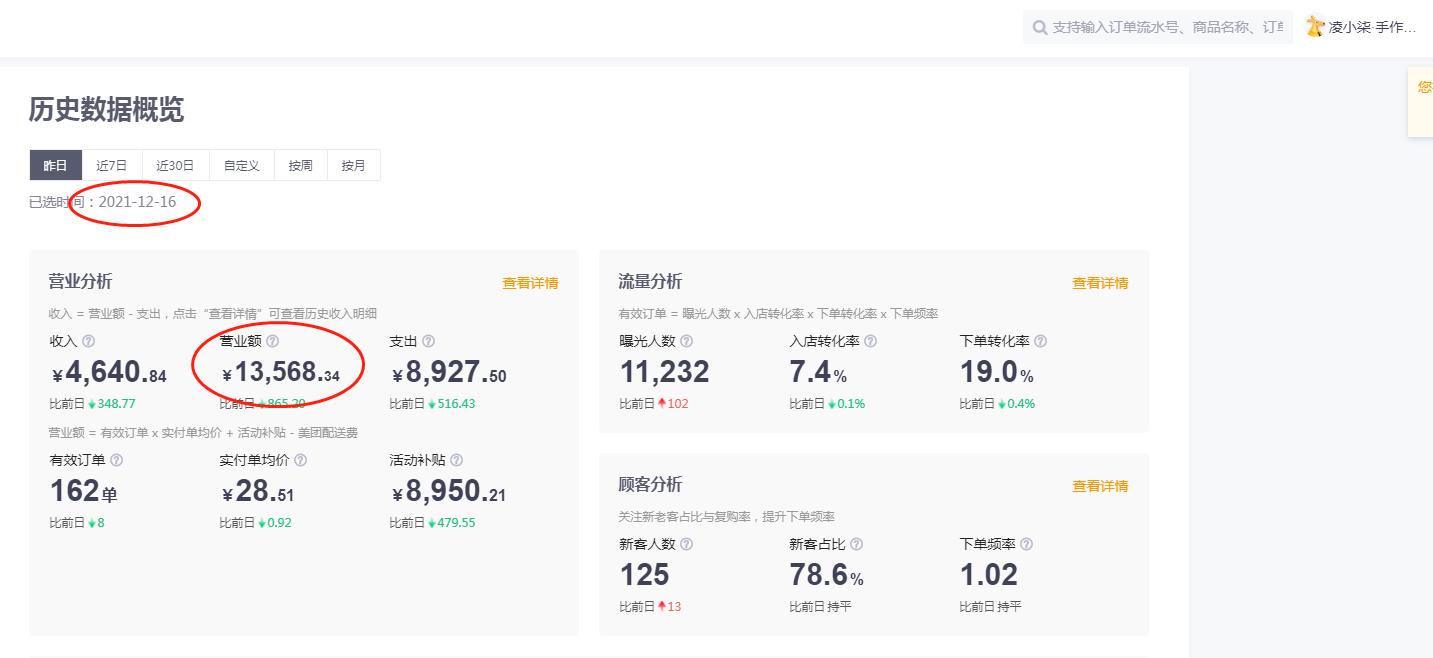Viewport: 1433px width, 658px height.
Task: Click the 有效订单 value 162单
Action: coord(83,491)
